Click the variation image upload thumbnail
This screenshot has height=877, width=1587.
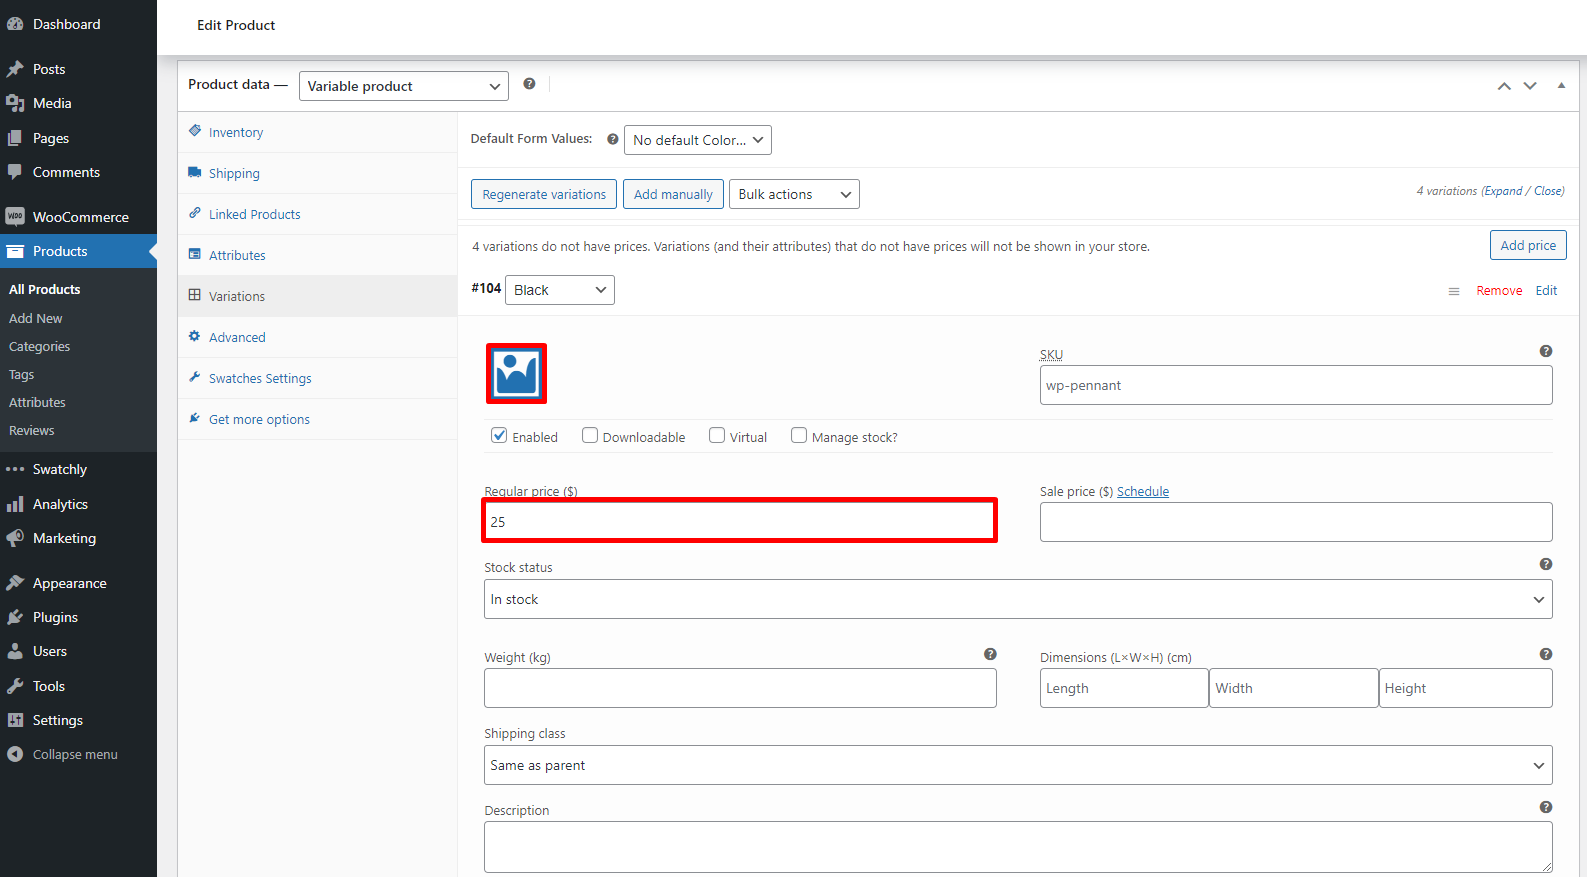click(516, 374)
